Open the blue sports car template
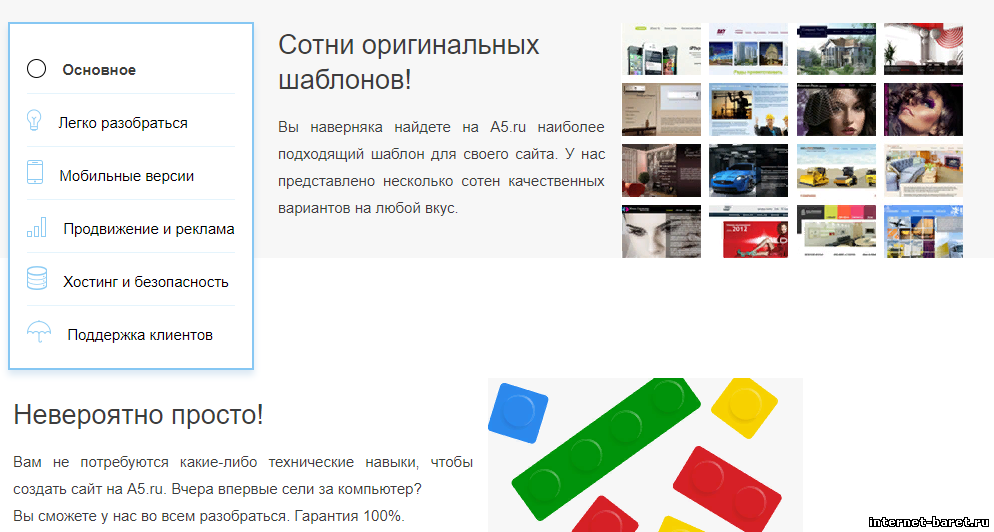The height and width of the screenshot is (532, 994). click(748, 170)
